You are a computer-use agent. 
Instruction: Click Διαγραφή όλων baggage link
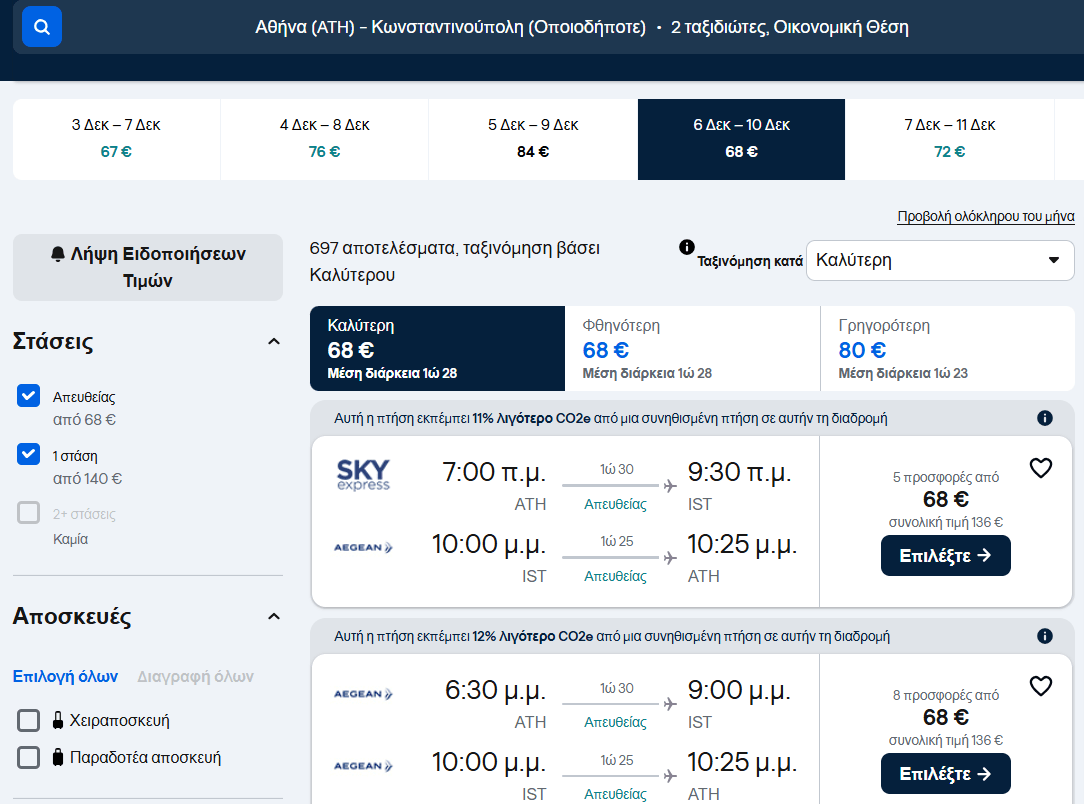coord(195,676)
